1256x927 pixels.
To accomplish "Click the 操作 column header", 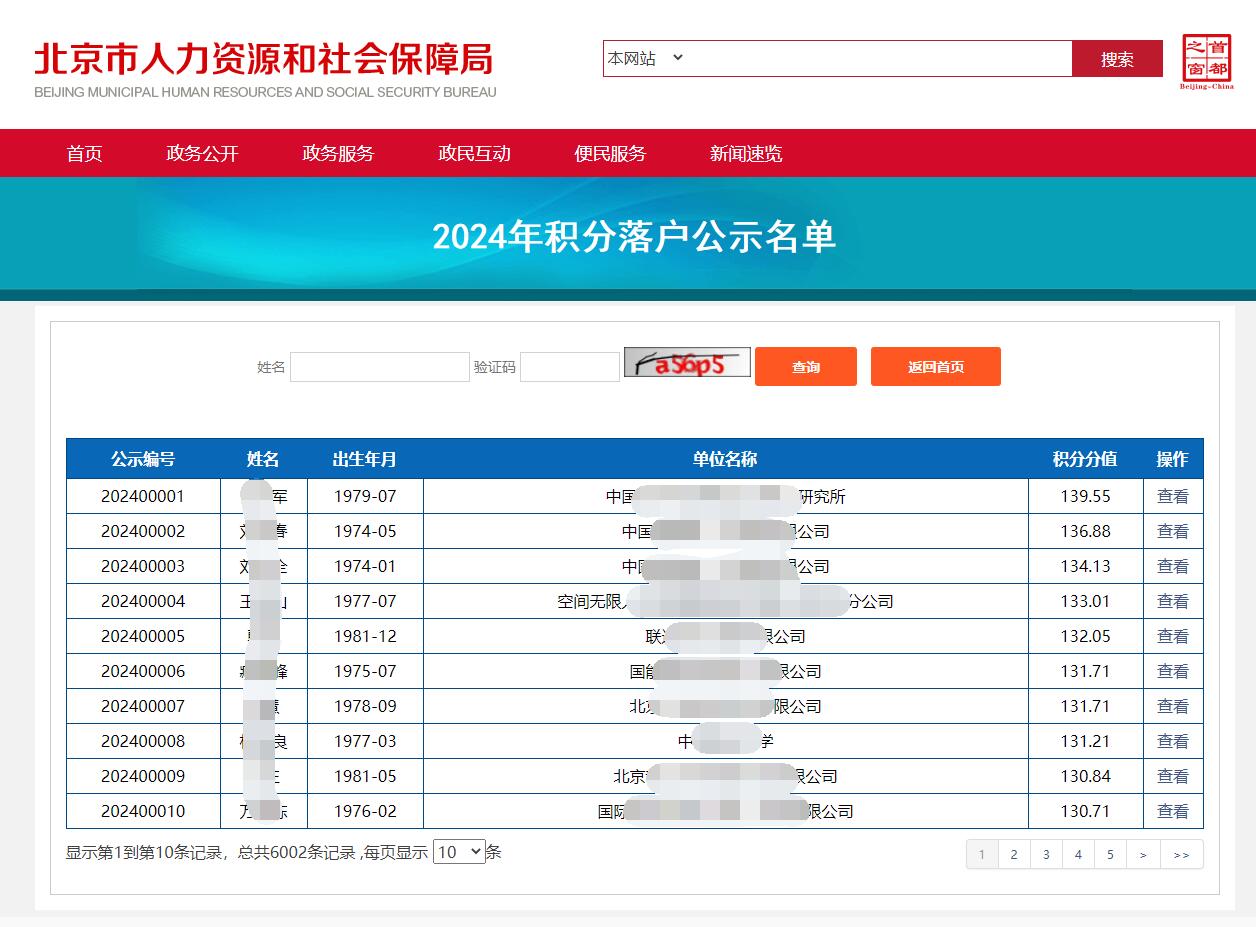I will (1173, 459).
